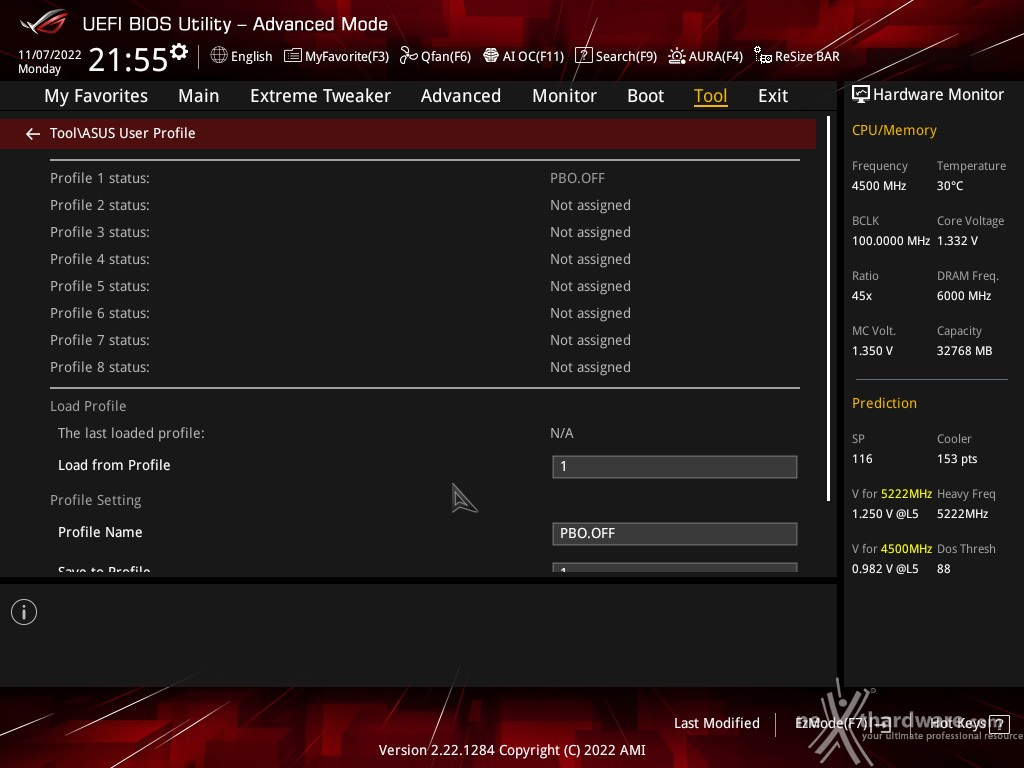Select the Tool tab
Screen dimensions: 1024x768
[711, 96]
